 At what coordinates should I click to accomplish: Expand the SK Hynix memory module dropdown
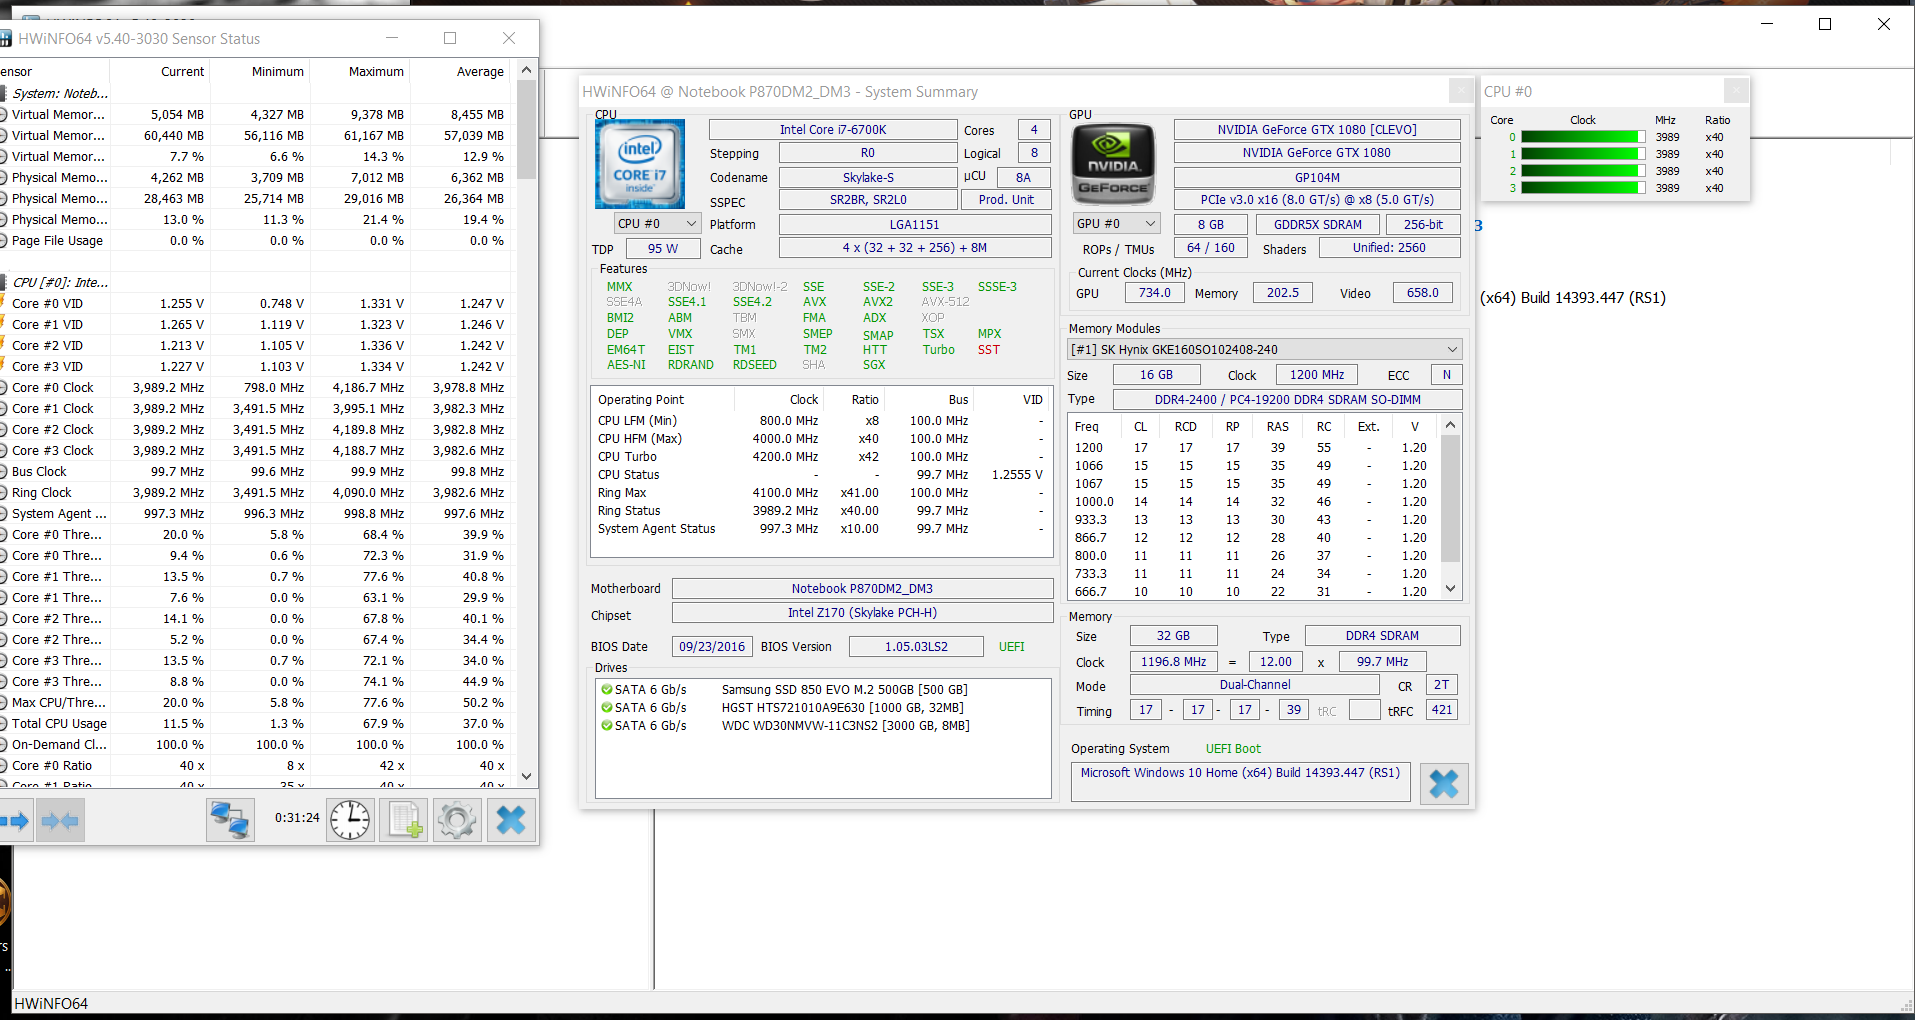coord(1264,350)
